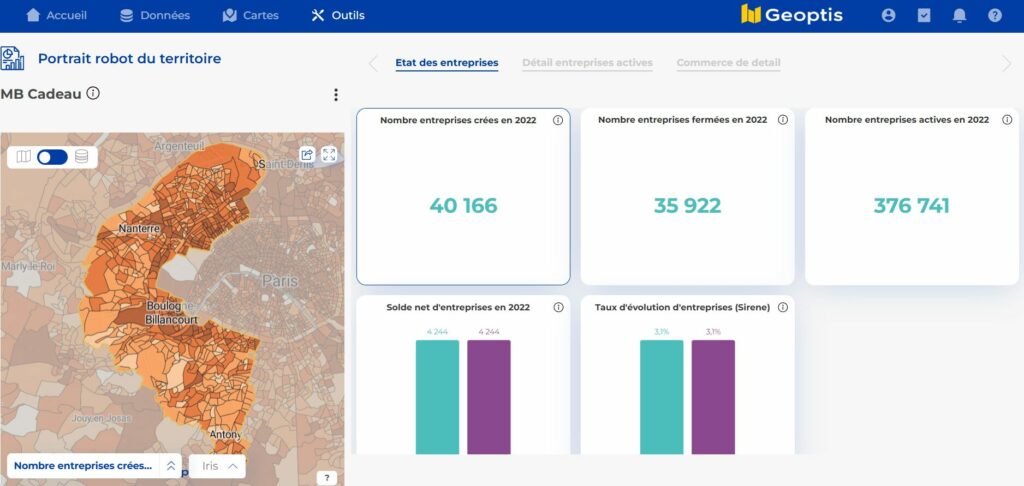Open the Cartes menu
1024x486 pixels.
[250, 15]
